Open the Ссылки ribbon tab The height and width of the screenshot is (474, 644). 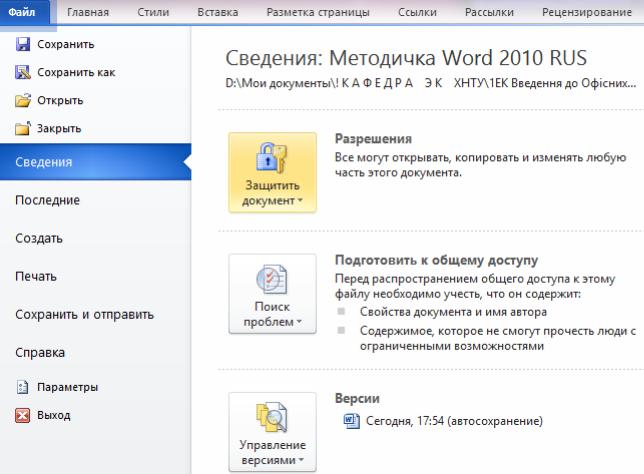point(417,12)
